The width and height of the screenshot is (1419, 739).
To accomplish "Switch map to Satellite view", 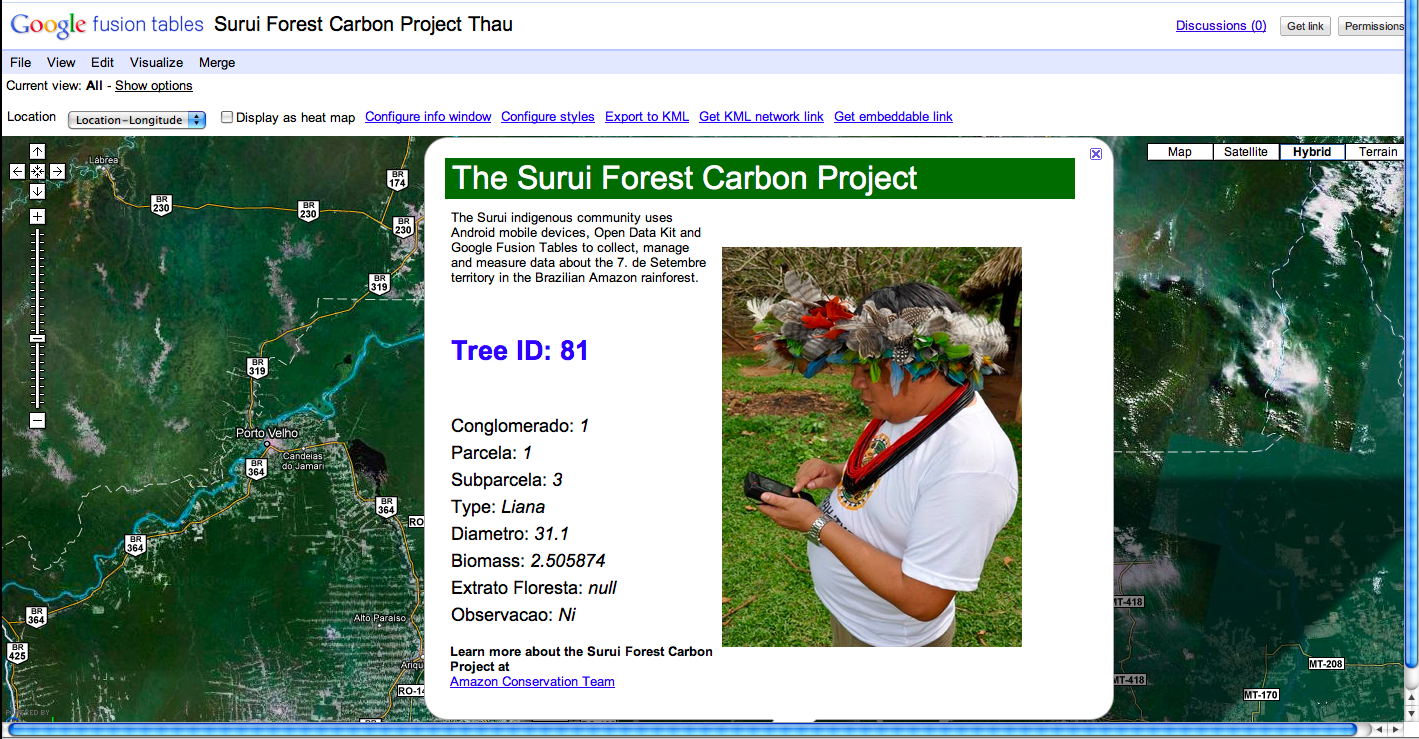I will click(x=1246, y=152).
